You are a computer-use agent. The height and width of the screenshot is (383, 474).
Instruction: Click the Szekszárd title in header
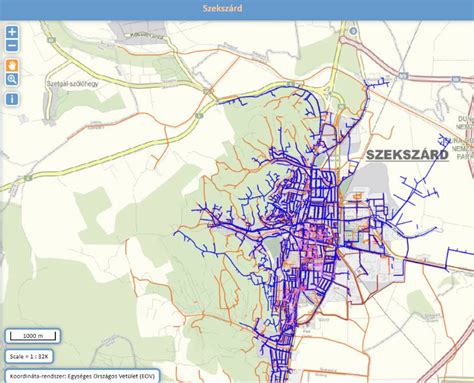222,8
